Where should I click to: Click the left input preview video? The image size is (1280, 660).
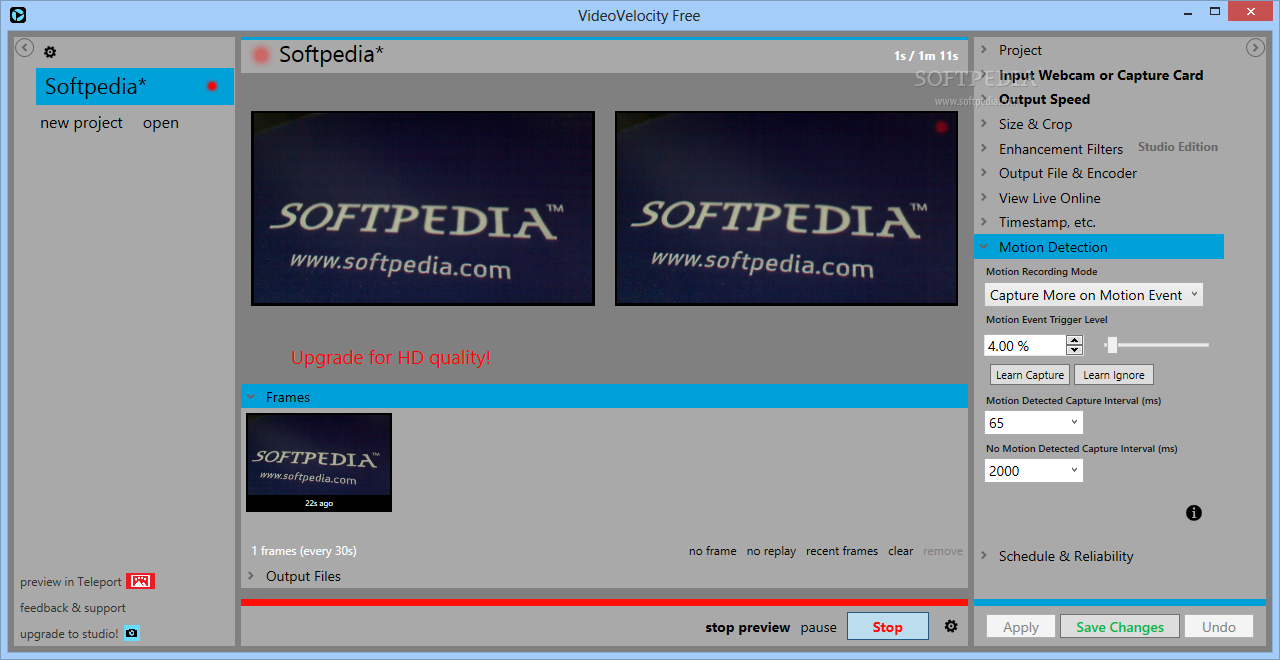point(423,208)
